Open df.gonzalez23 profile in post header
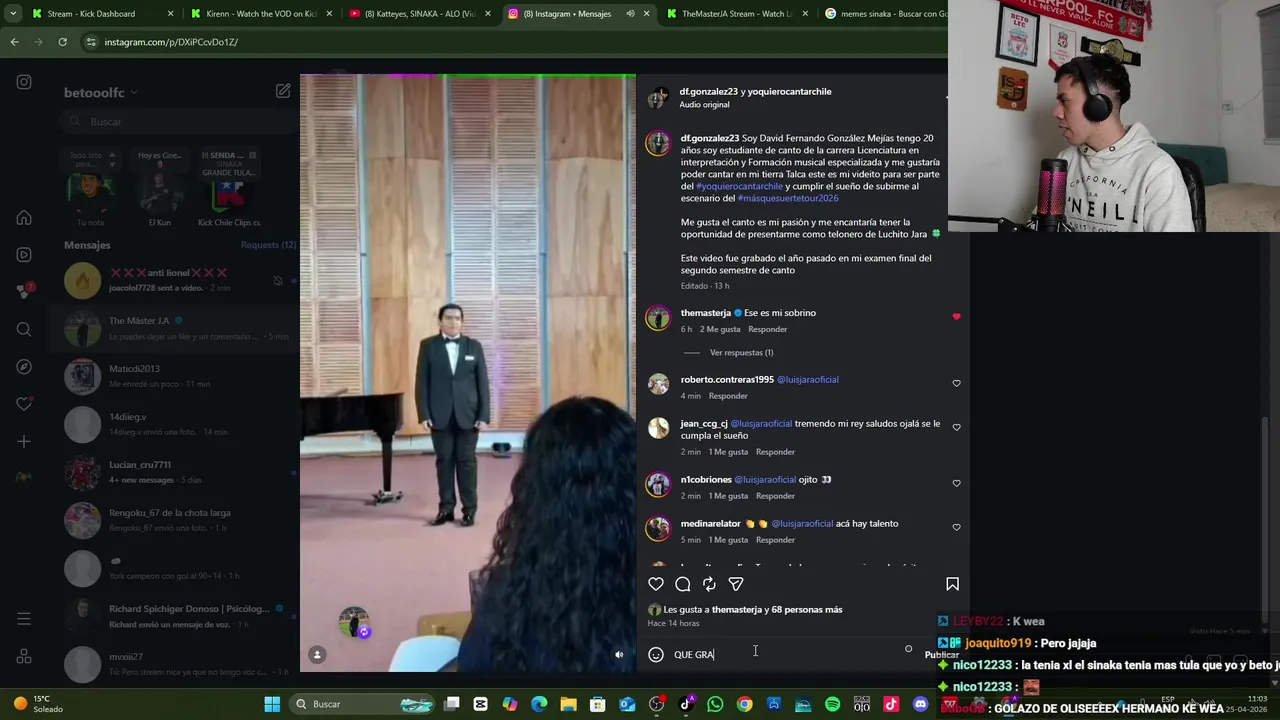 (x=708, y=91)
